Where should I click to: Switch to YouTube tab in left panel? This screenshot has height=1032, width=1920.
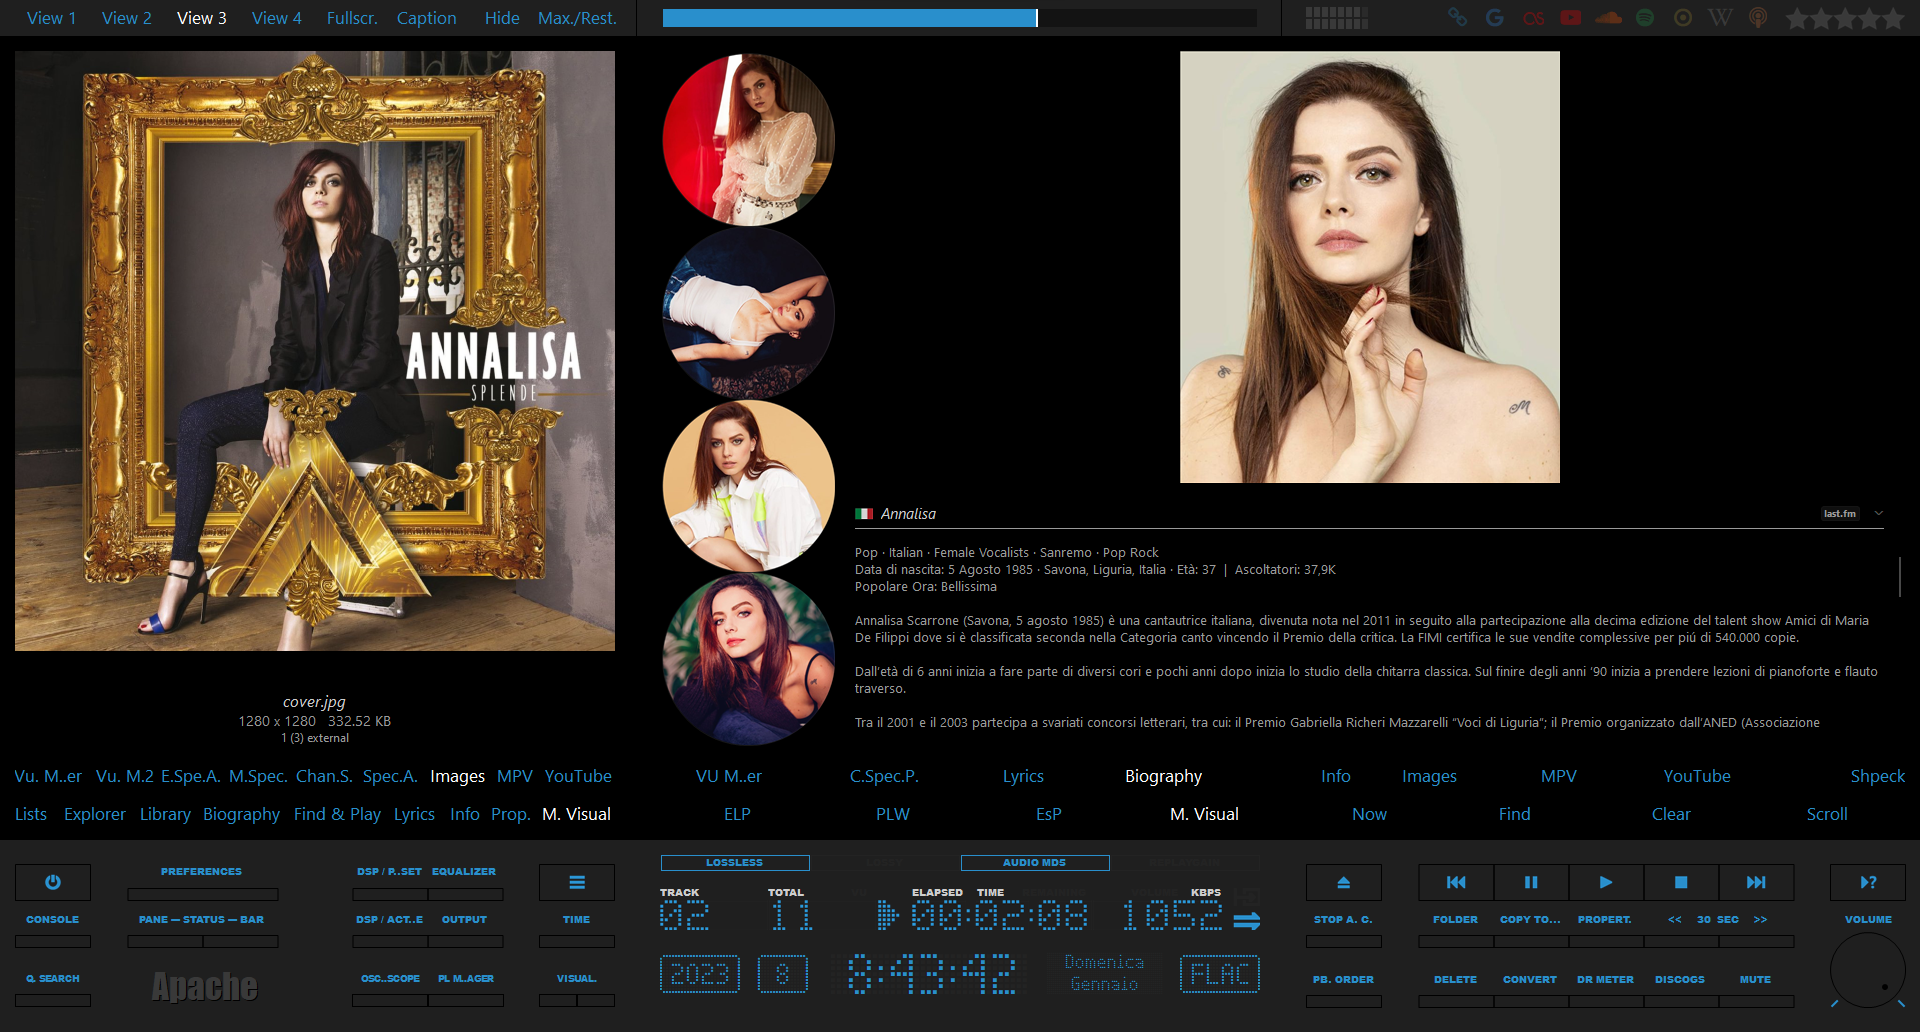(578, 776)
